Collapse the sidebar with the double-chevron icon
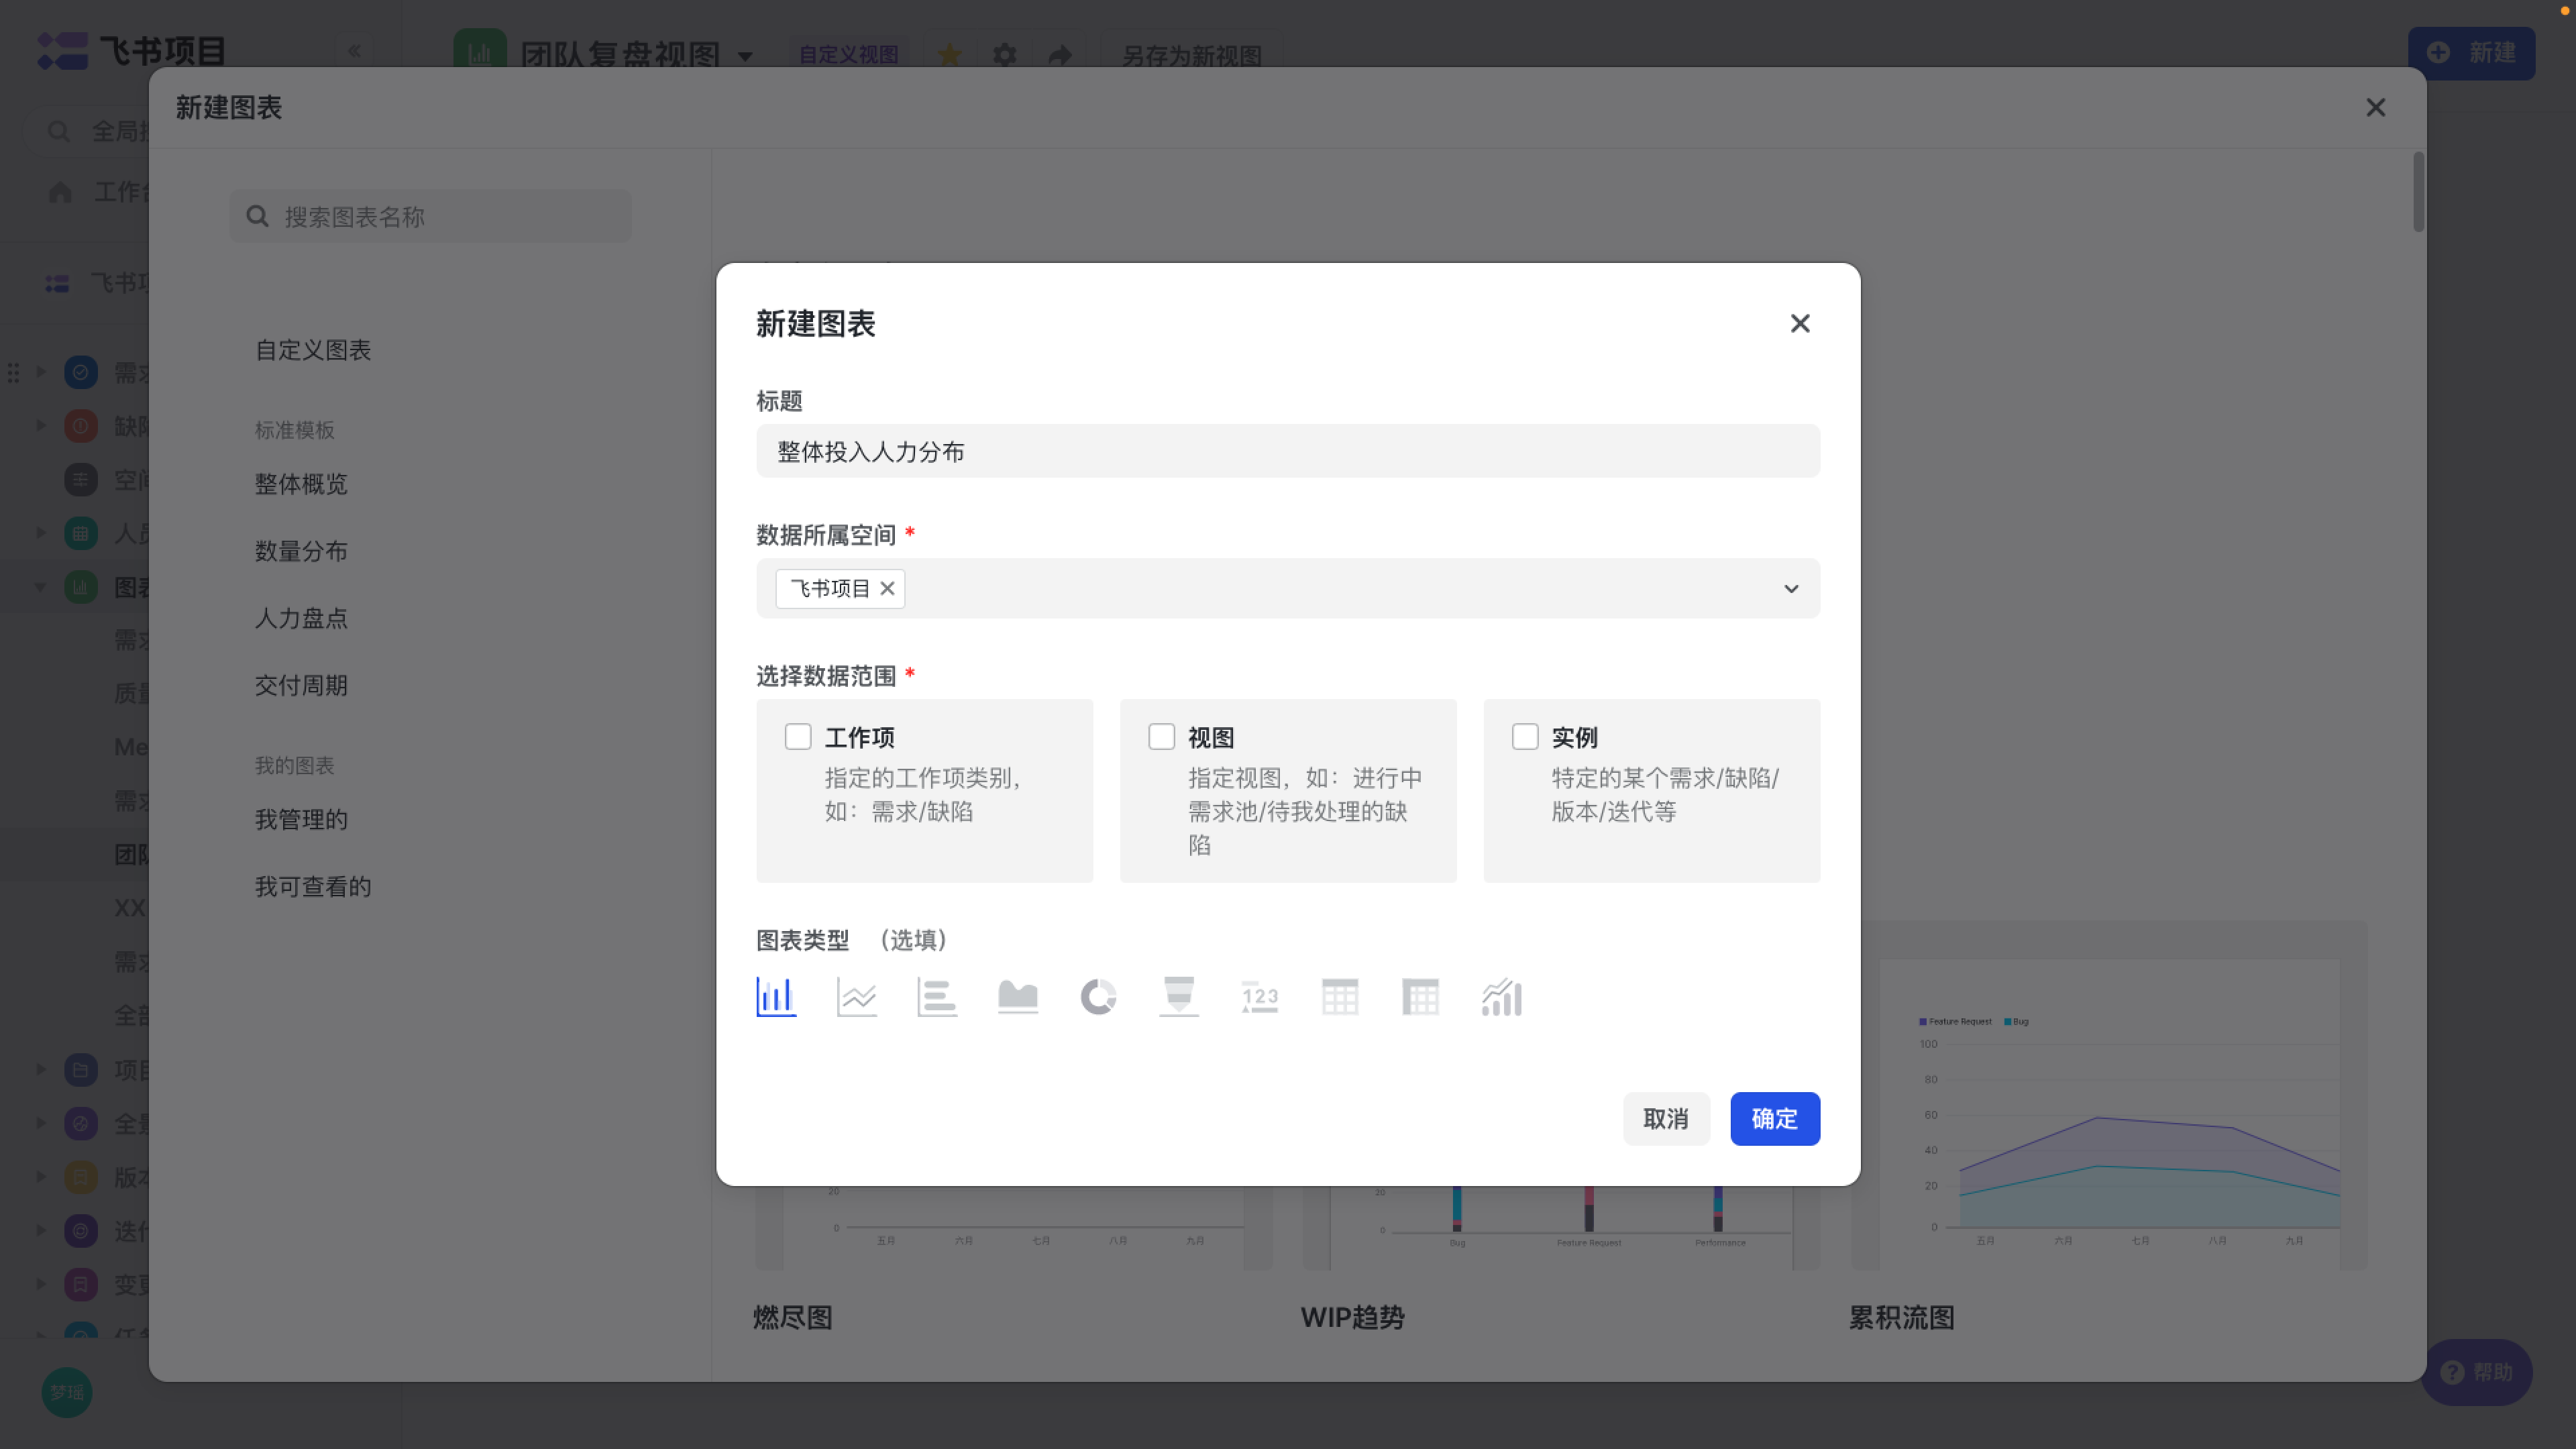Screen dimensions: 2576x1449 tap(354, 51)
